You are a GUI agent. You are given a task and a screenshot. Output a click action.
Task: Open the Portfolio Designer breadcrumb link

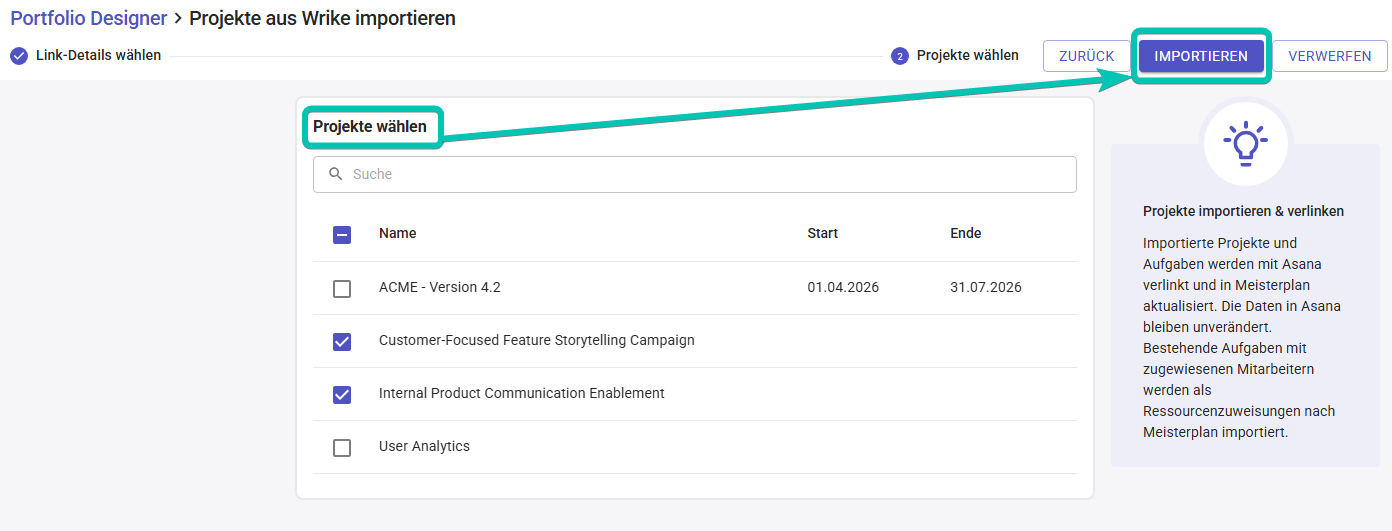tap(88, 18)
